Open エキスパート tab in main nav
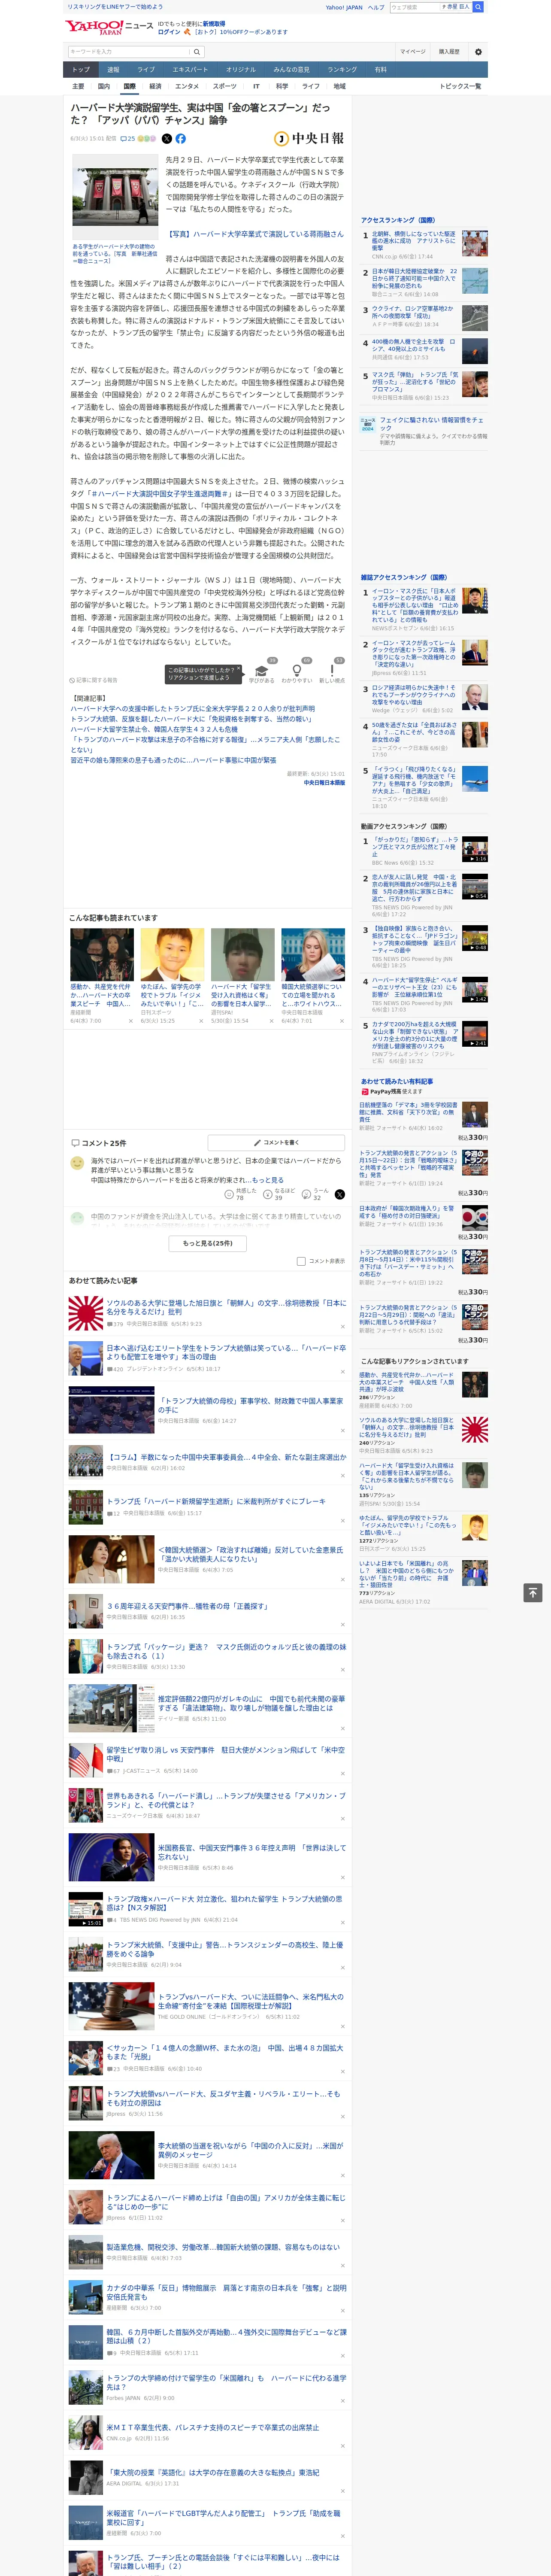551x2576 pixels. pos(190,70)
